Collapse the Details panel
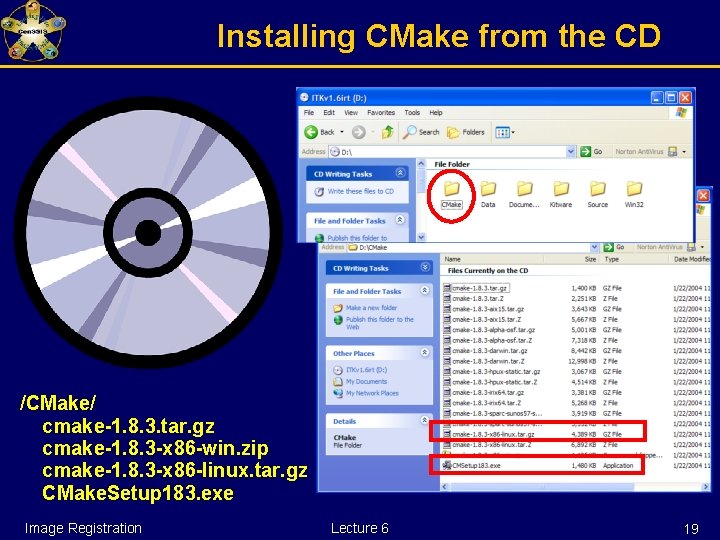The width and height of the screenshot is (720, 540). [425, 420]
